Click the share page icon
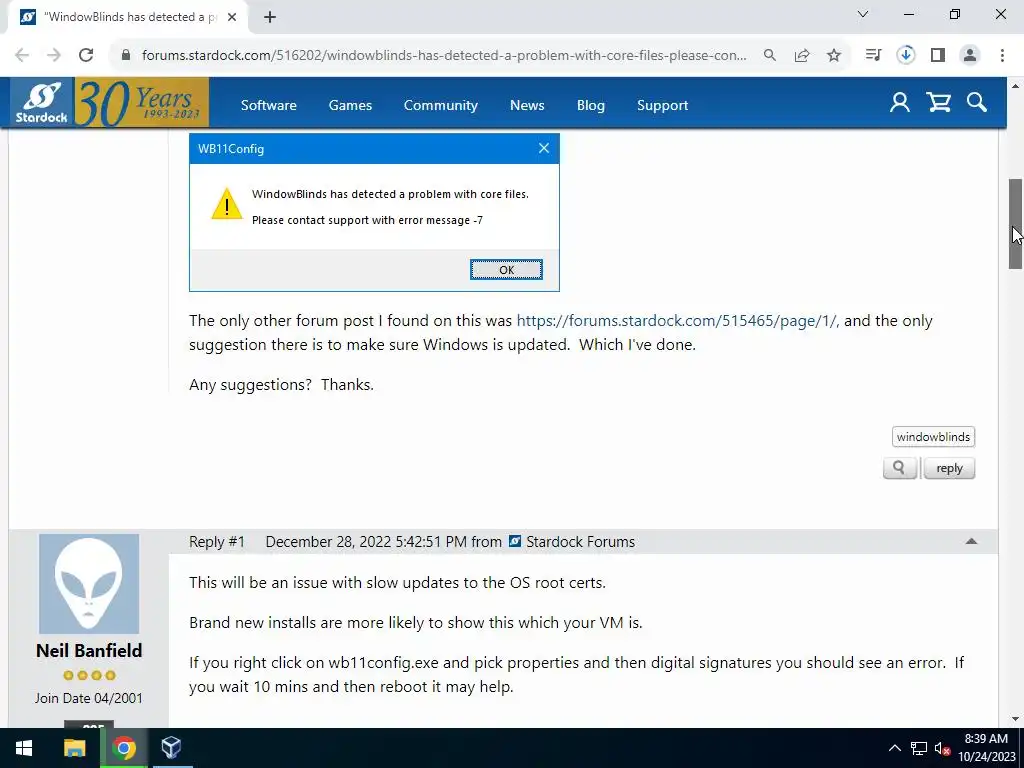 tap(802, 56)
